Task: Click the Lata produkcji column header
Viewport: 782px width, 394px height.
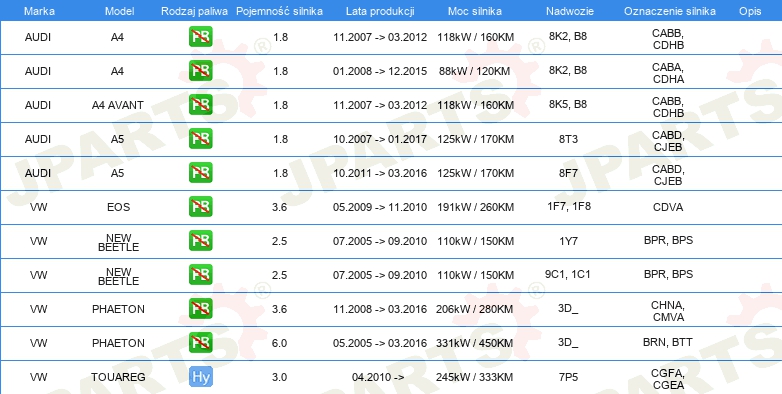Action: point(380,11)
